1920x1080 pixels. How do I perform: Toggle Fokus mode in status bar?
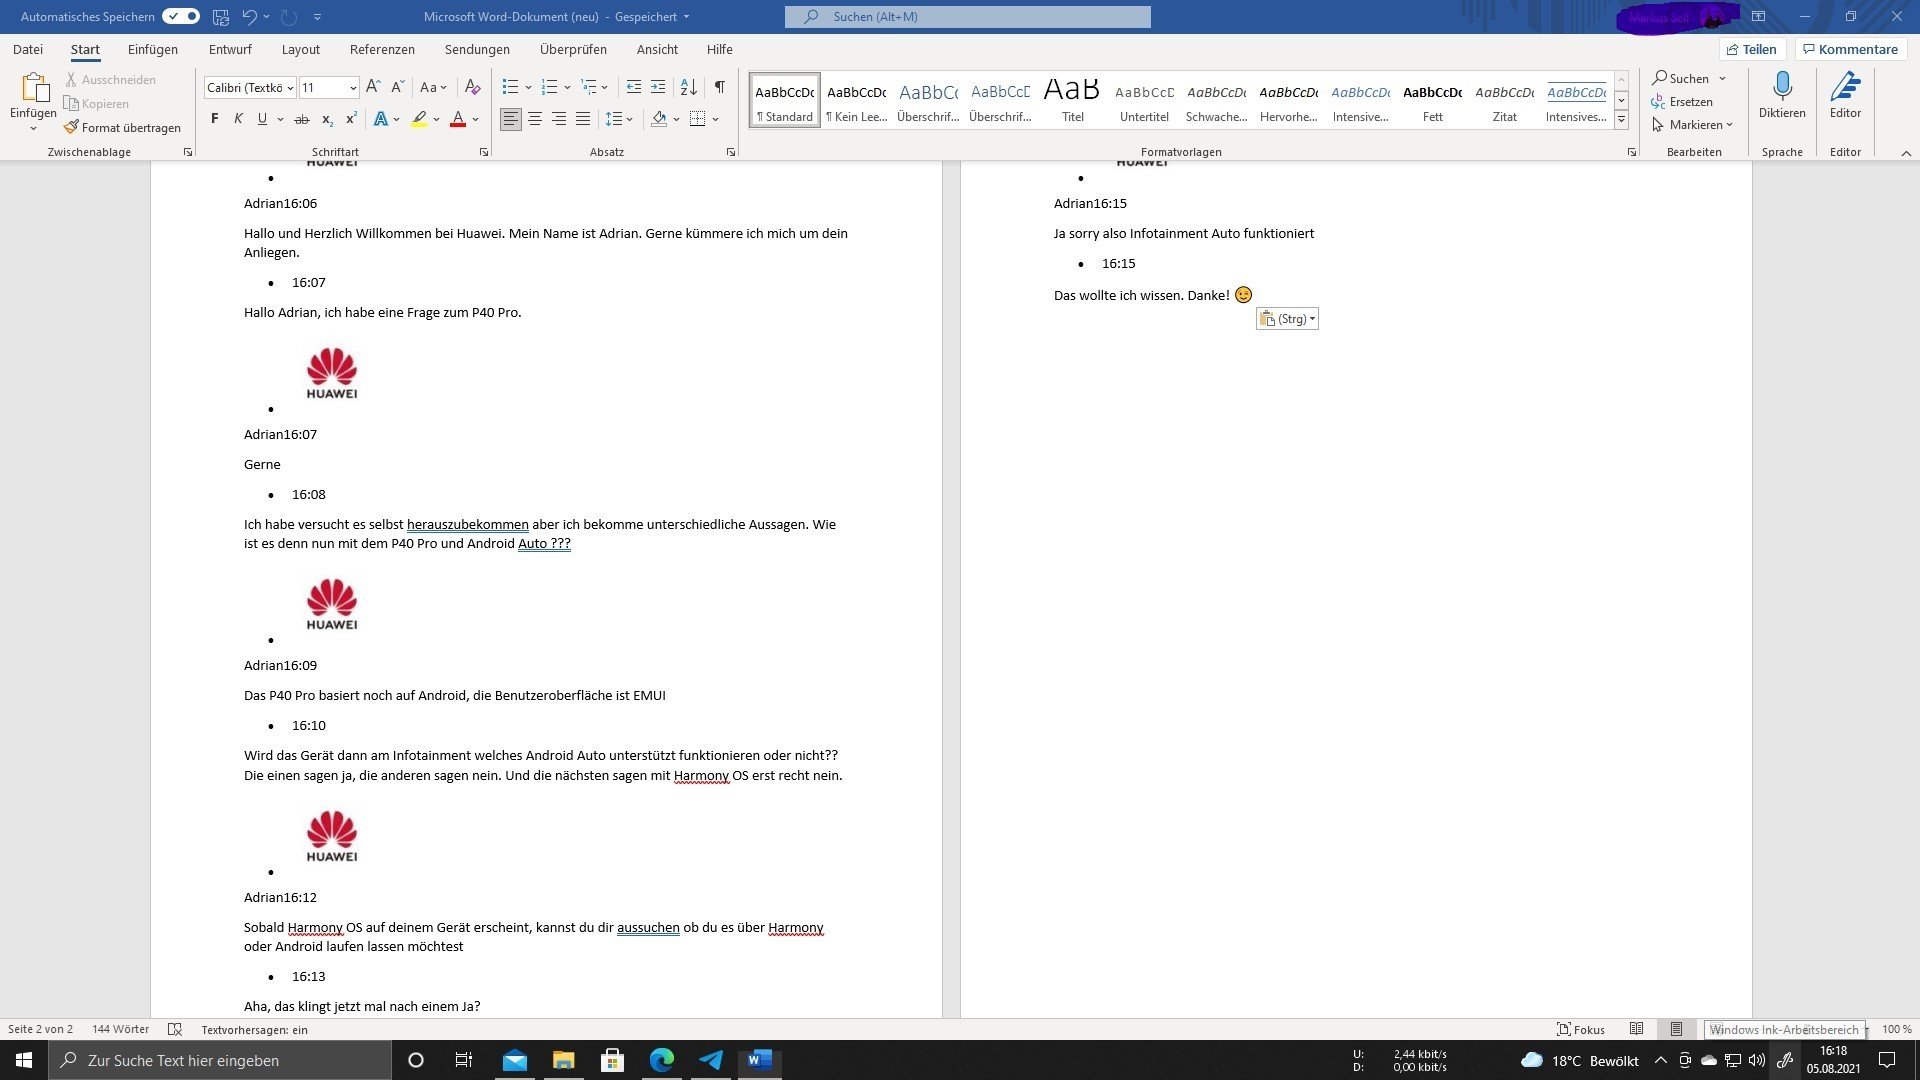click(1581, 1029)
